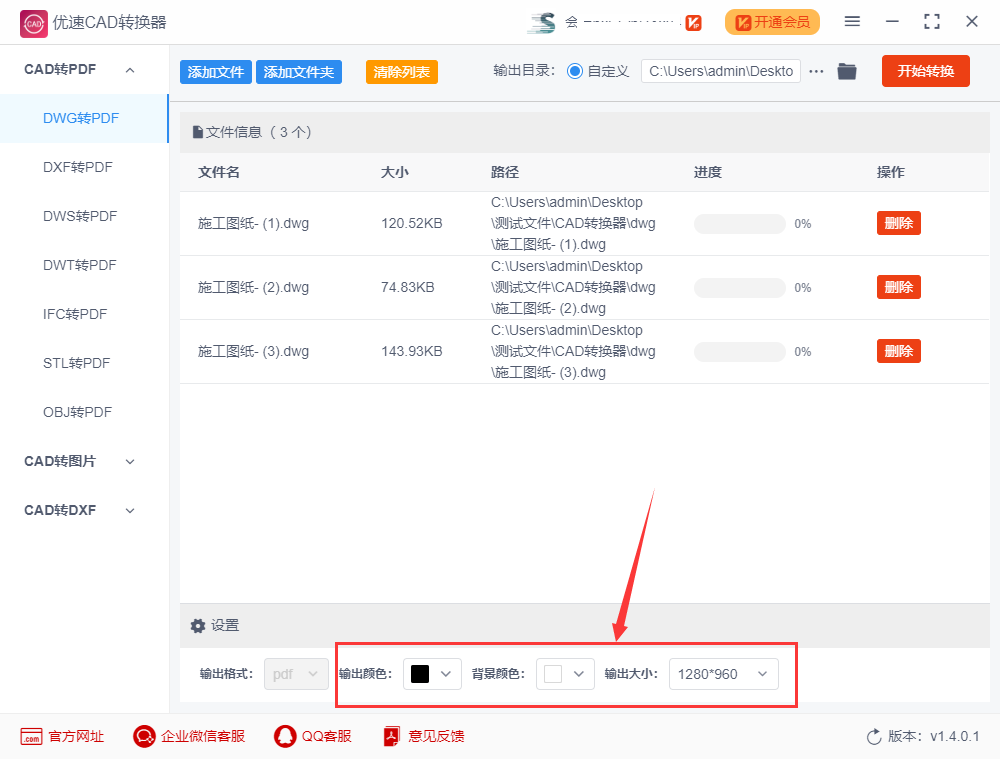Click the 开始转换 button

tap(925, 71)
